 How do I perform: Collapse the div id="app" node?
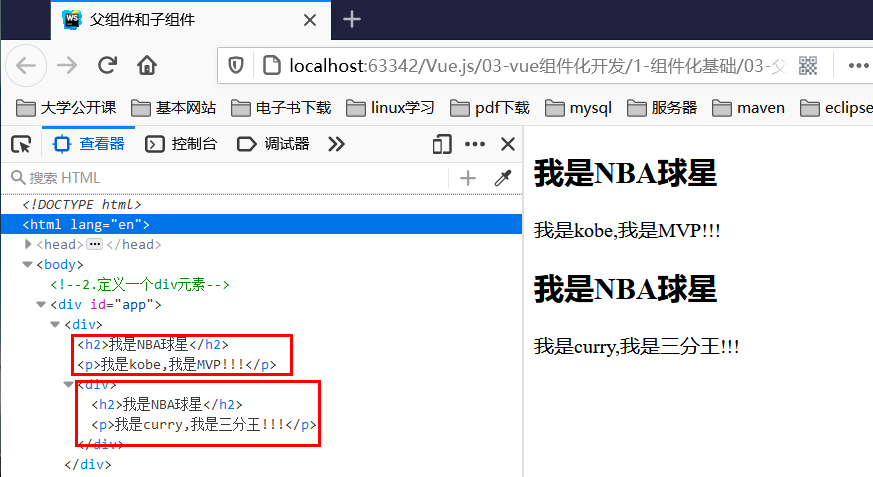pos(41,304)
